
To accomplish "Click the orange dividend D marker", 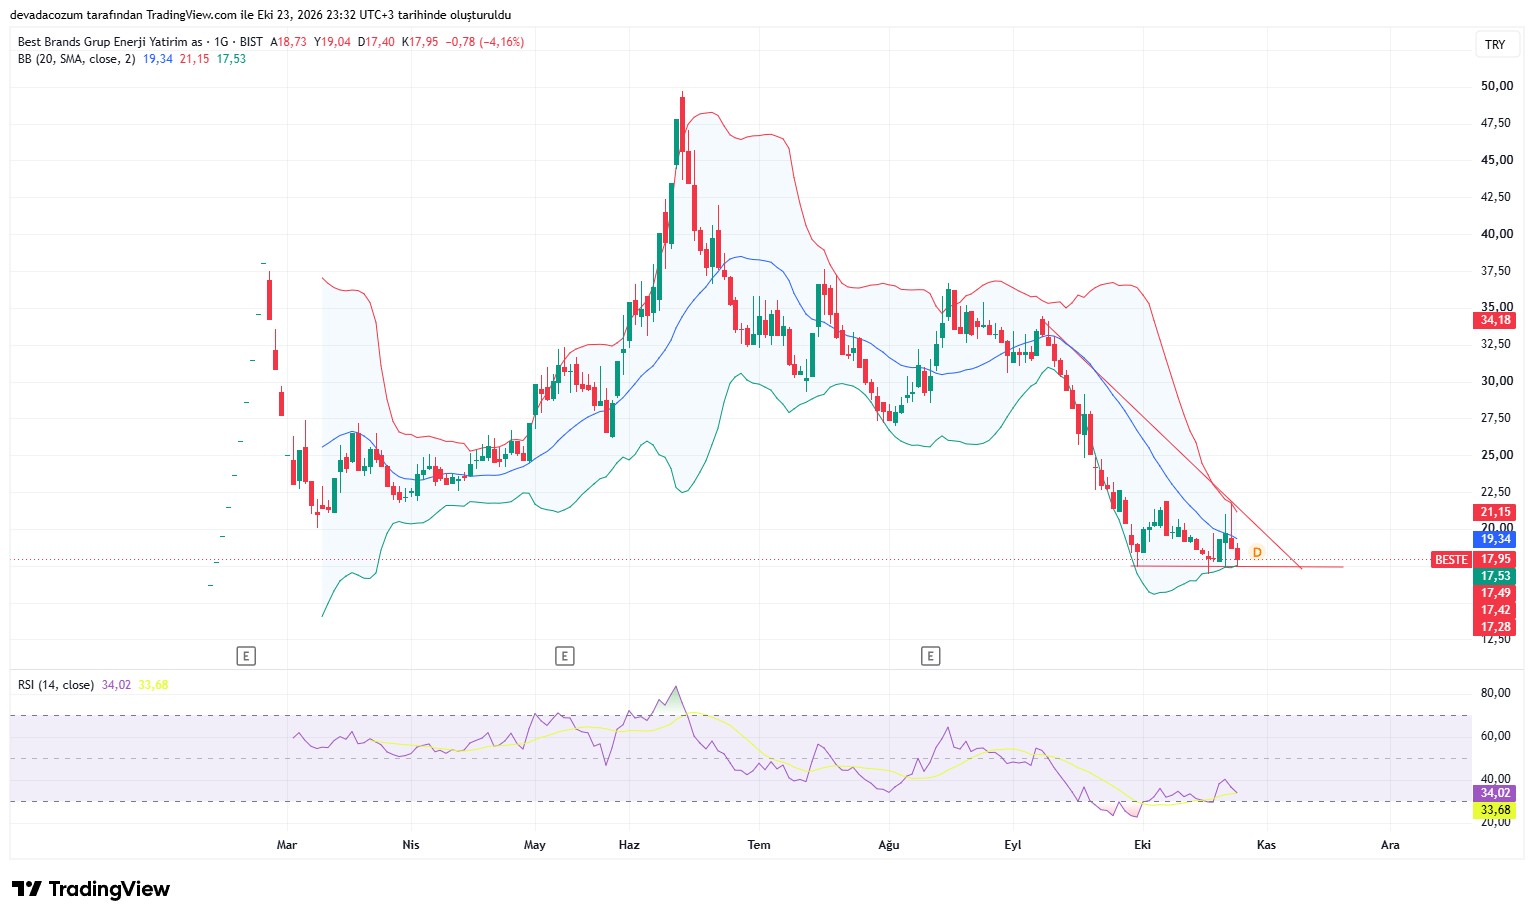I will 1257,552.
